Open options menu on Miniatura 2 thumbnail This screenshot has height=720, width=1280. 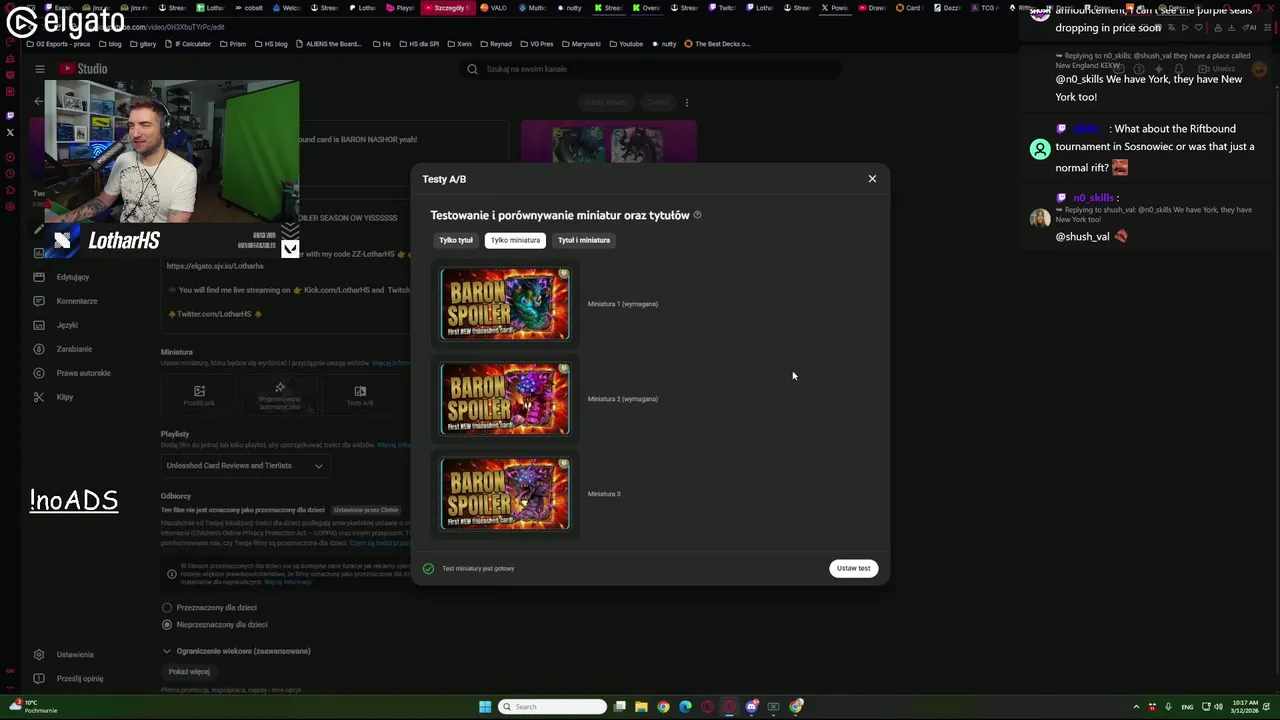[x=563, y=369]
